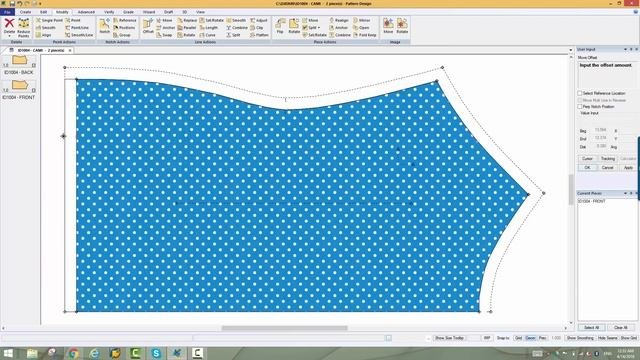Open the Advanced ribbon tab
The image size is (640, 360).
coord(86,12)
